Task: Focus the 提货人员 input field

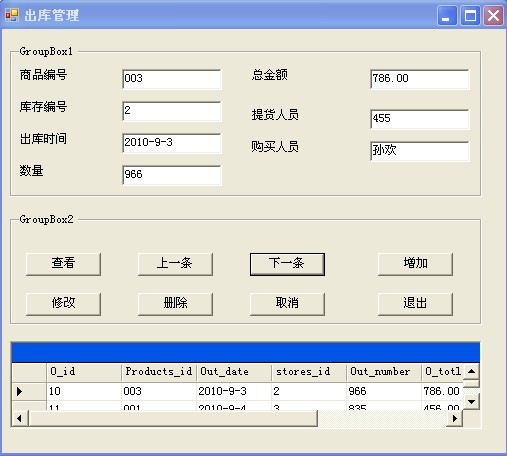Action: [420, 119]
